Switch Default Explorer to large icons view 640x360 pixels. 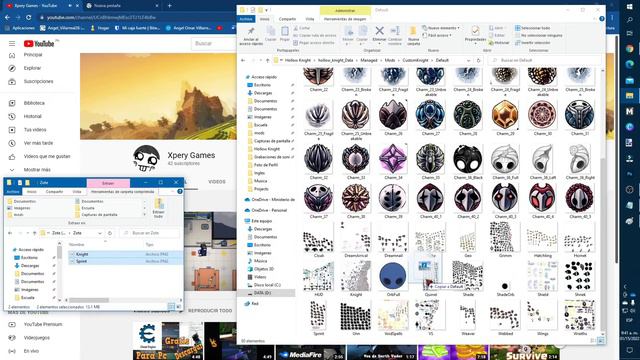click(601, 340)
